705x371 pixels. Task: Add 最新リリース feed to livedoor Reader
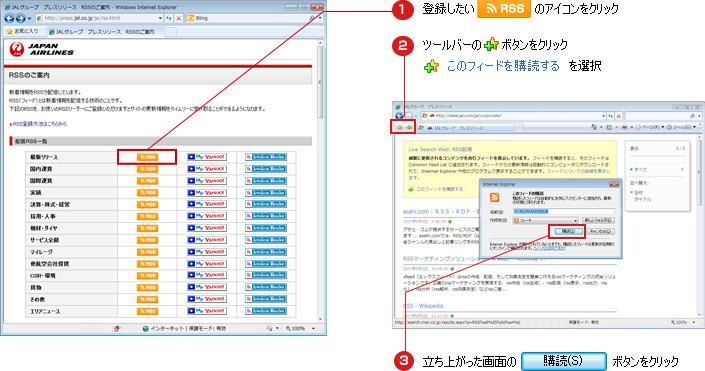(266, 157)
